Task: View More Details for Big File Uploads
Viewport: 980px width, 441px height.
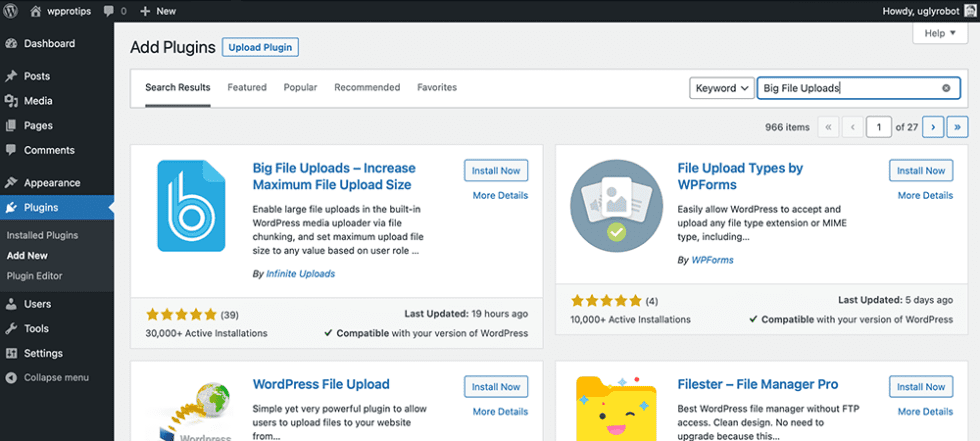Action: pos(501,196)
